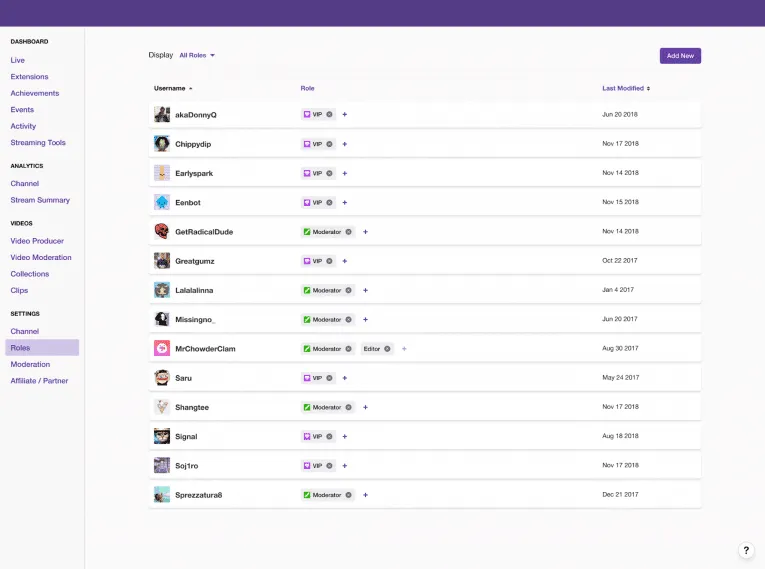765x569 pixels.
Task: Select Roles in settings sidebar
Action: (x=42, y=347)
